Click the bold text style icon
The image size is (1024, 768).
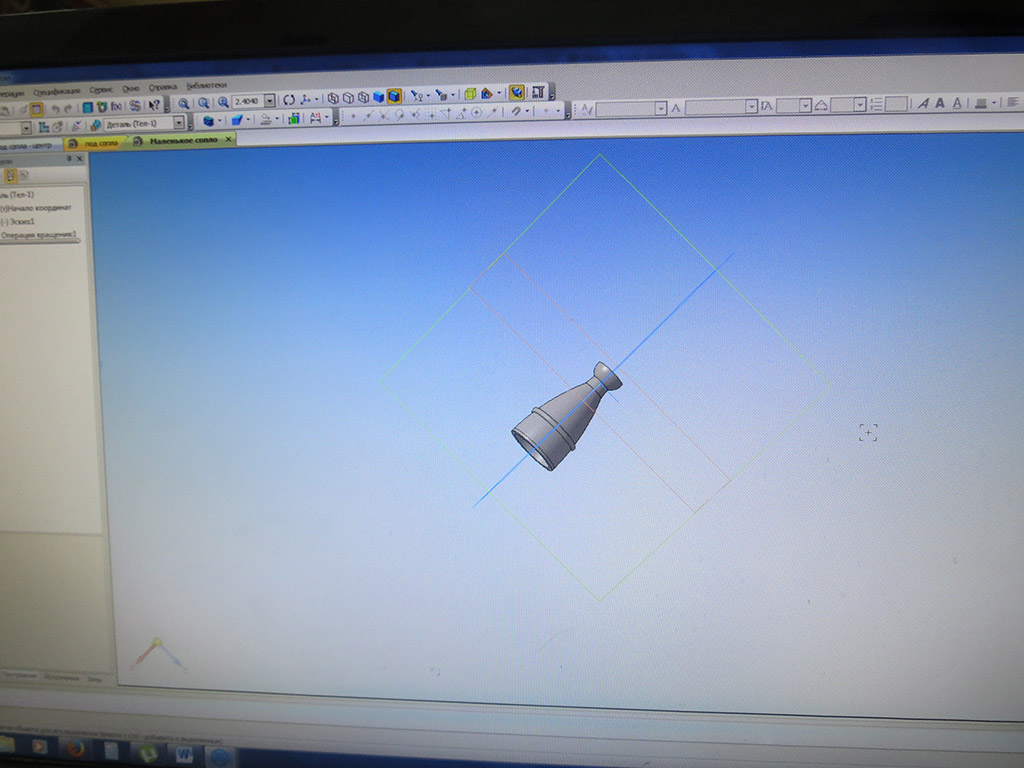[941, 103]
